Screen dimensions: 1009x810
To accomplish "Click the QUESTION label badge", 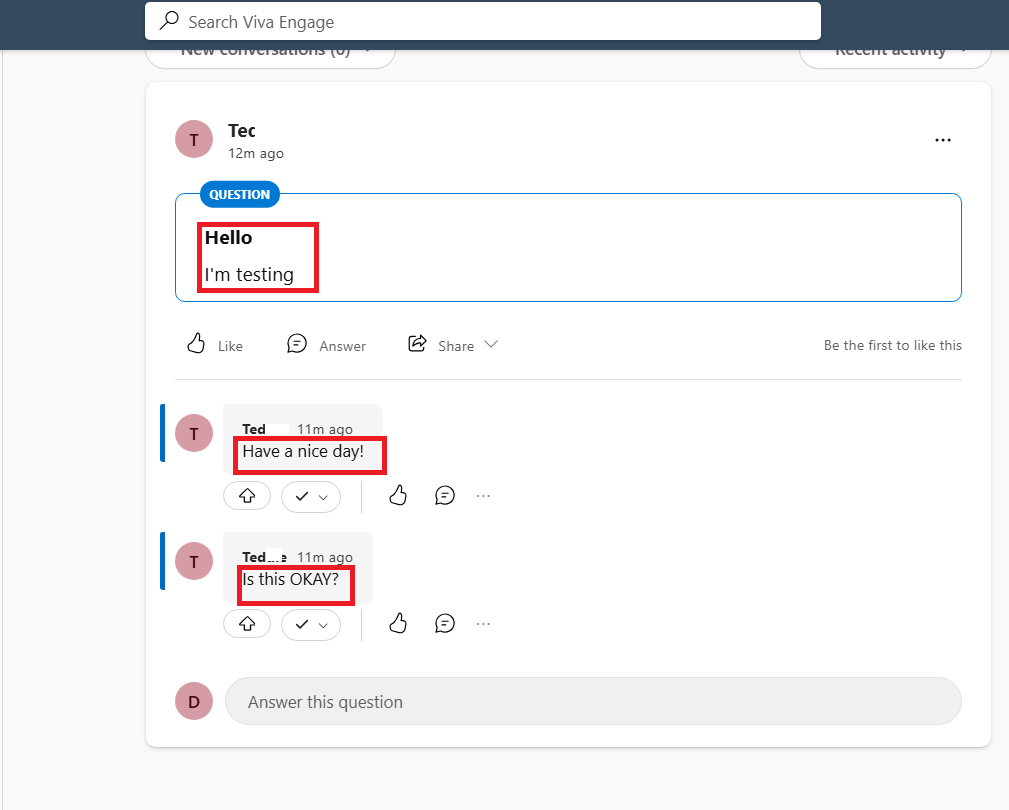I will [x=239, y=194].
